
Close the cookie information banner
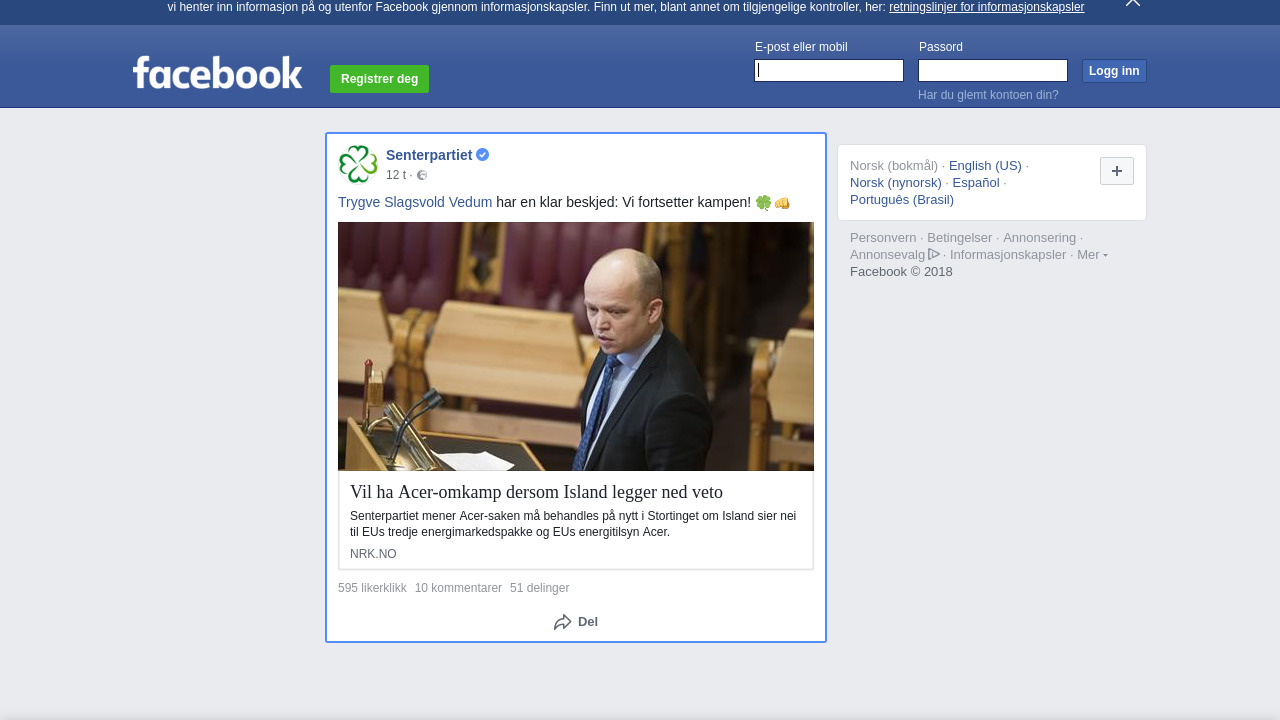tap(1133, 3)
